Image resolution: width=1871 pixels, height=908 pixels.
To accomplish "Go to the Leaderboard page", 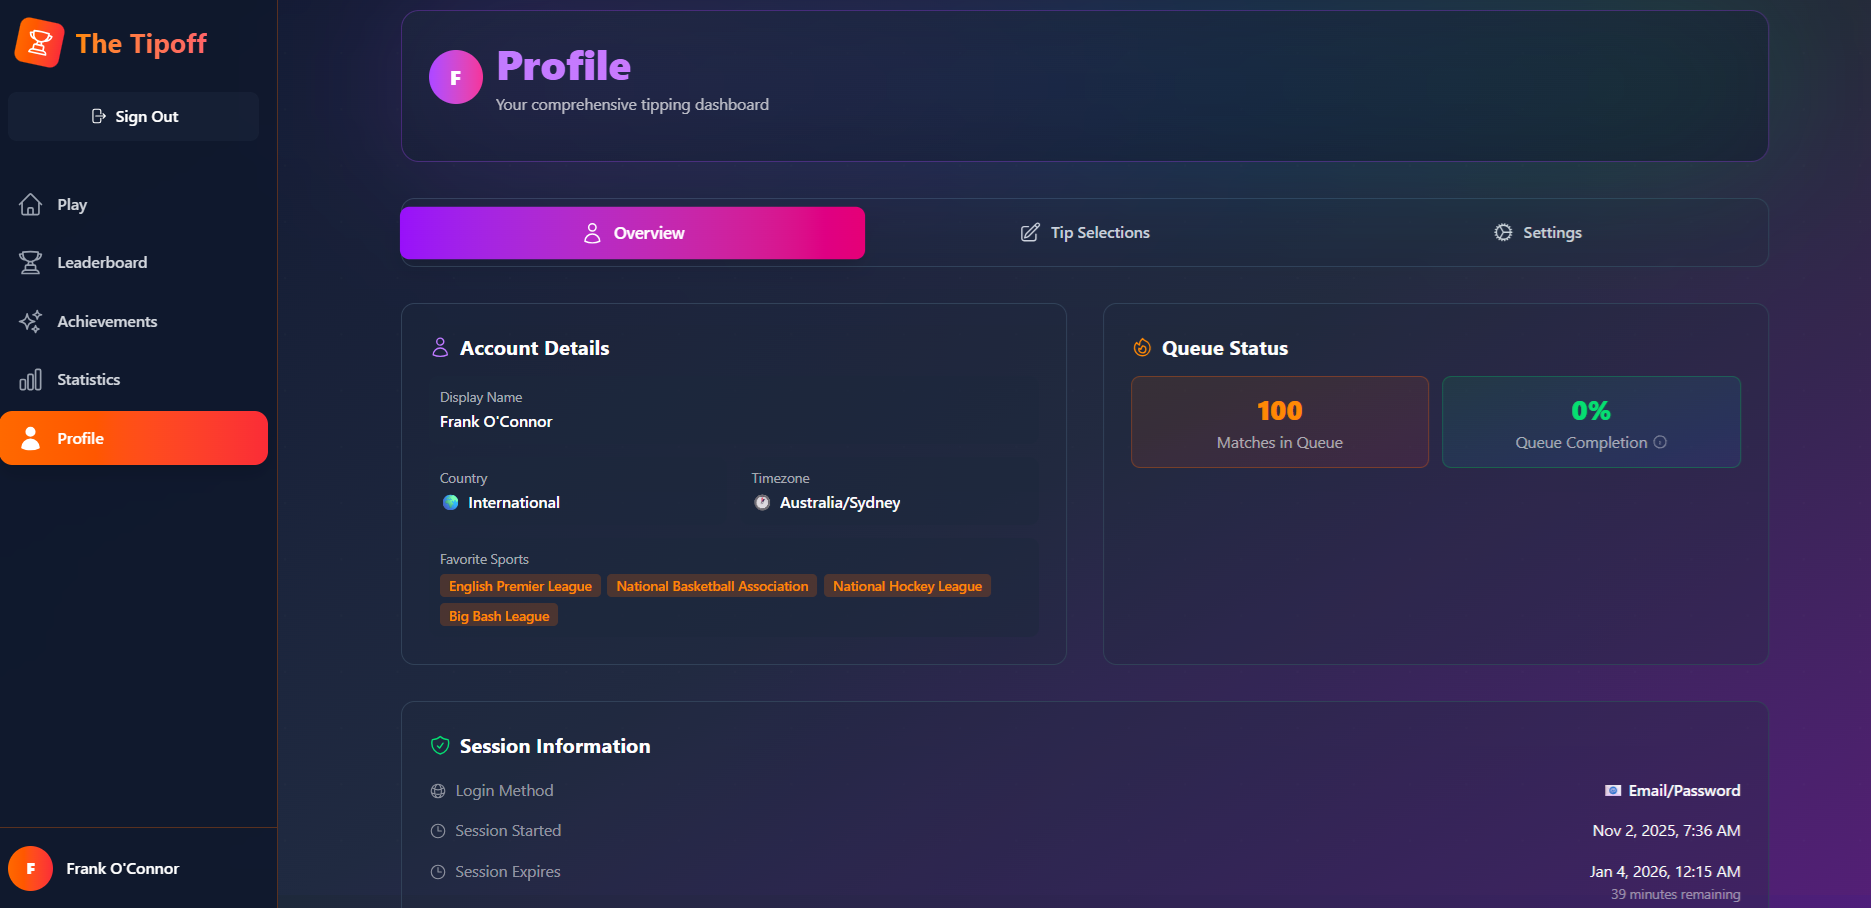I will tap(101, 263).
